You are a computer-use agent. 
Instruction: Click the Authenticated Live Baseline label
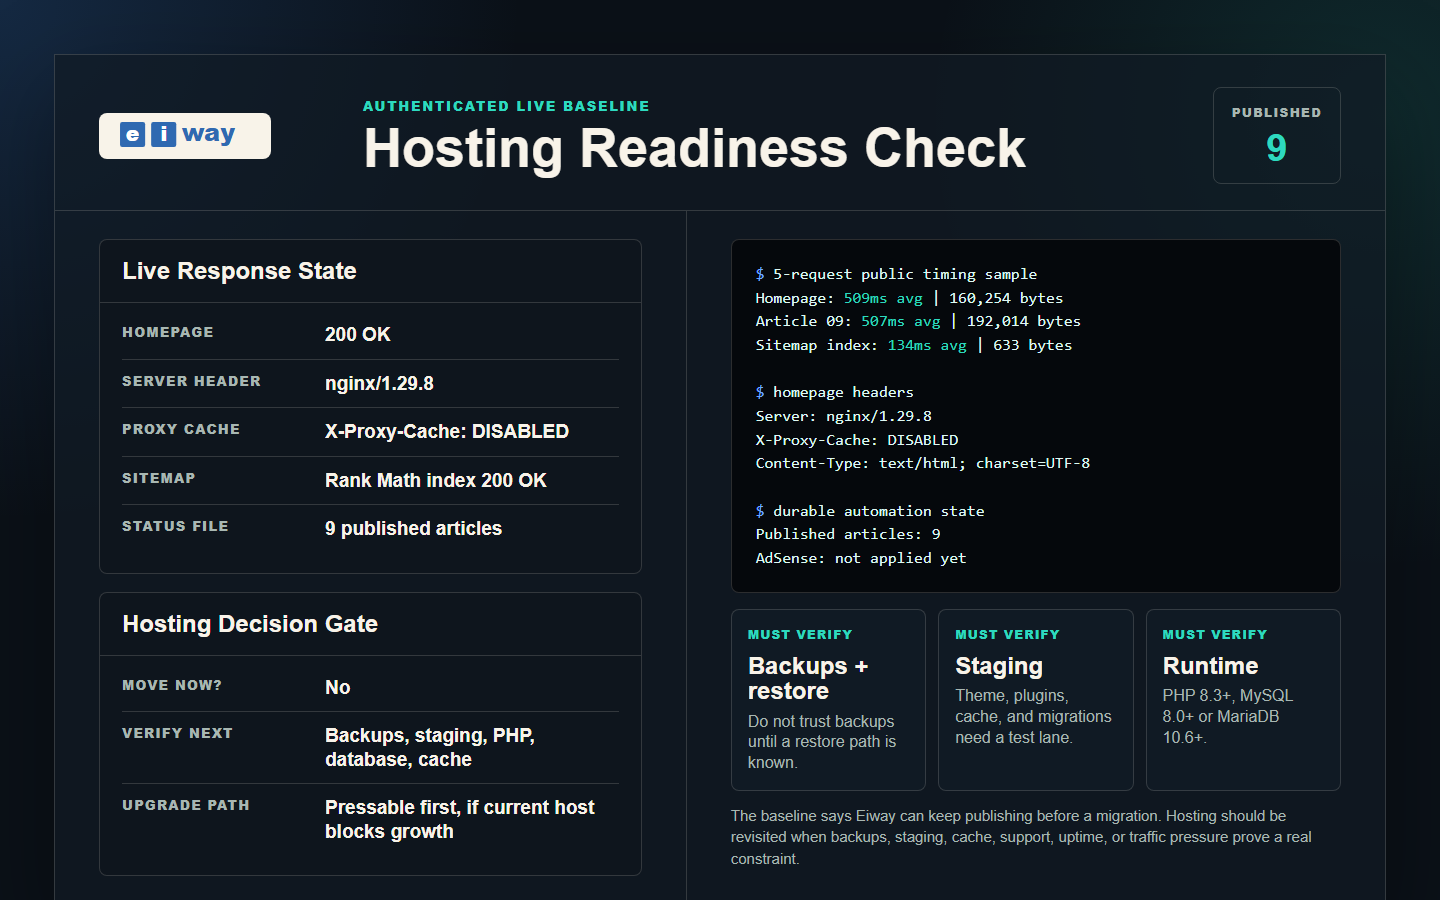(506, 106)
